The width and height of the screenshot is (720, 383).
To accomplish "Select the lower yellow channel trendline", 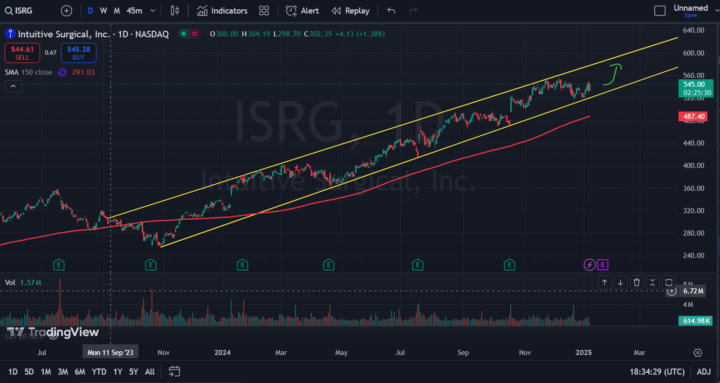I will [x=419, y=157].
